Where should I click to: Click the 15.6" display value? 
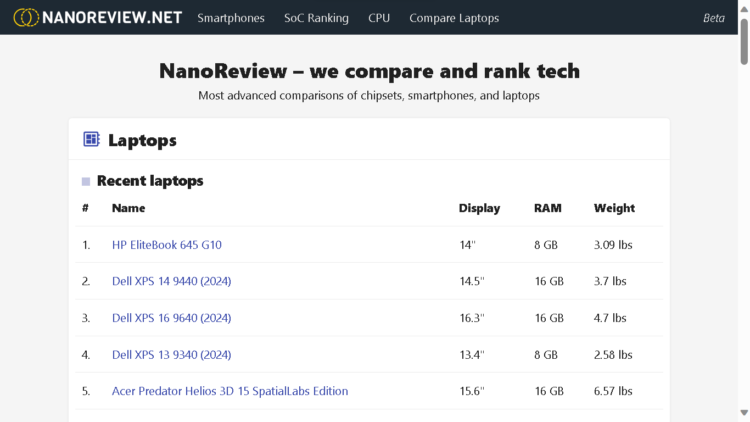472,391
